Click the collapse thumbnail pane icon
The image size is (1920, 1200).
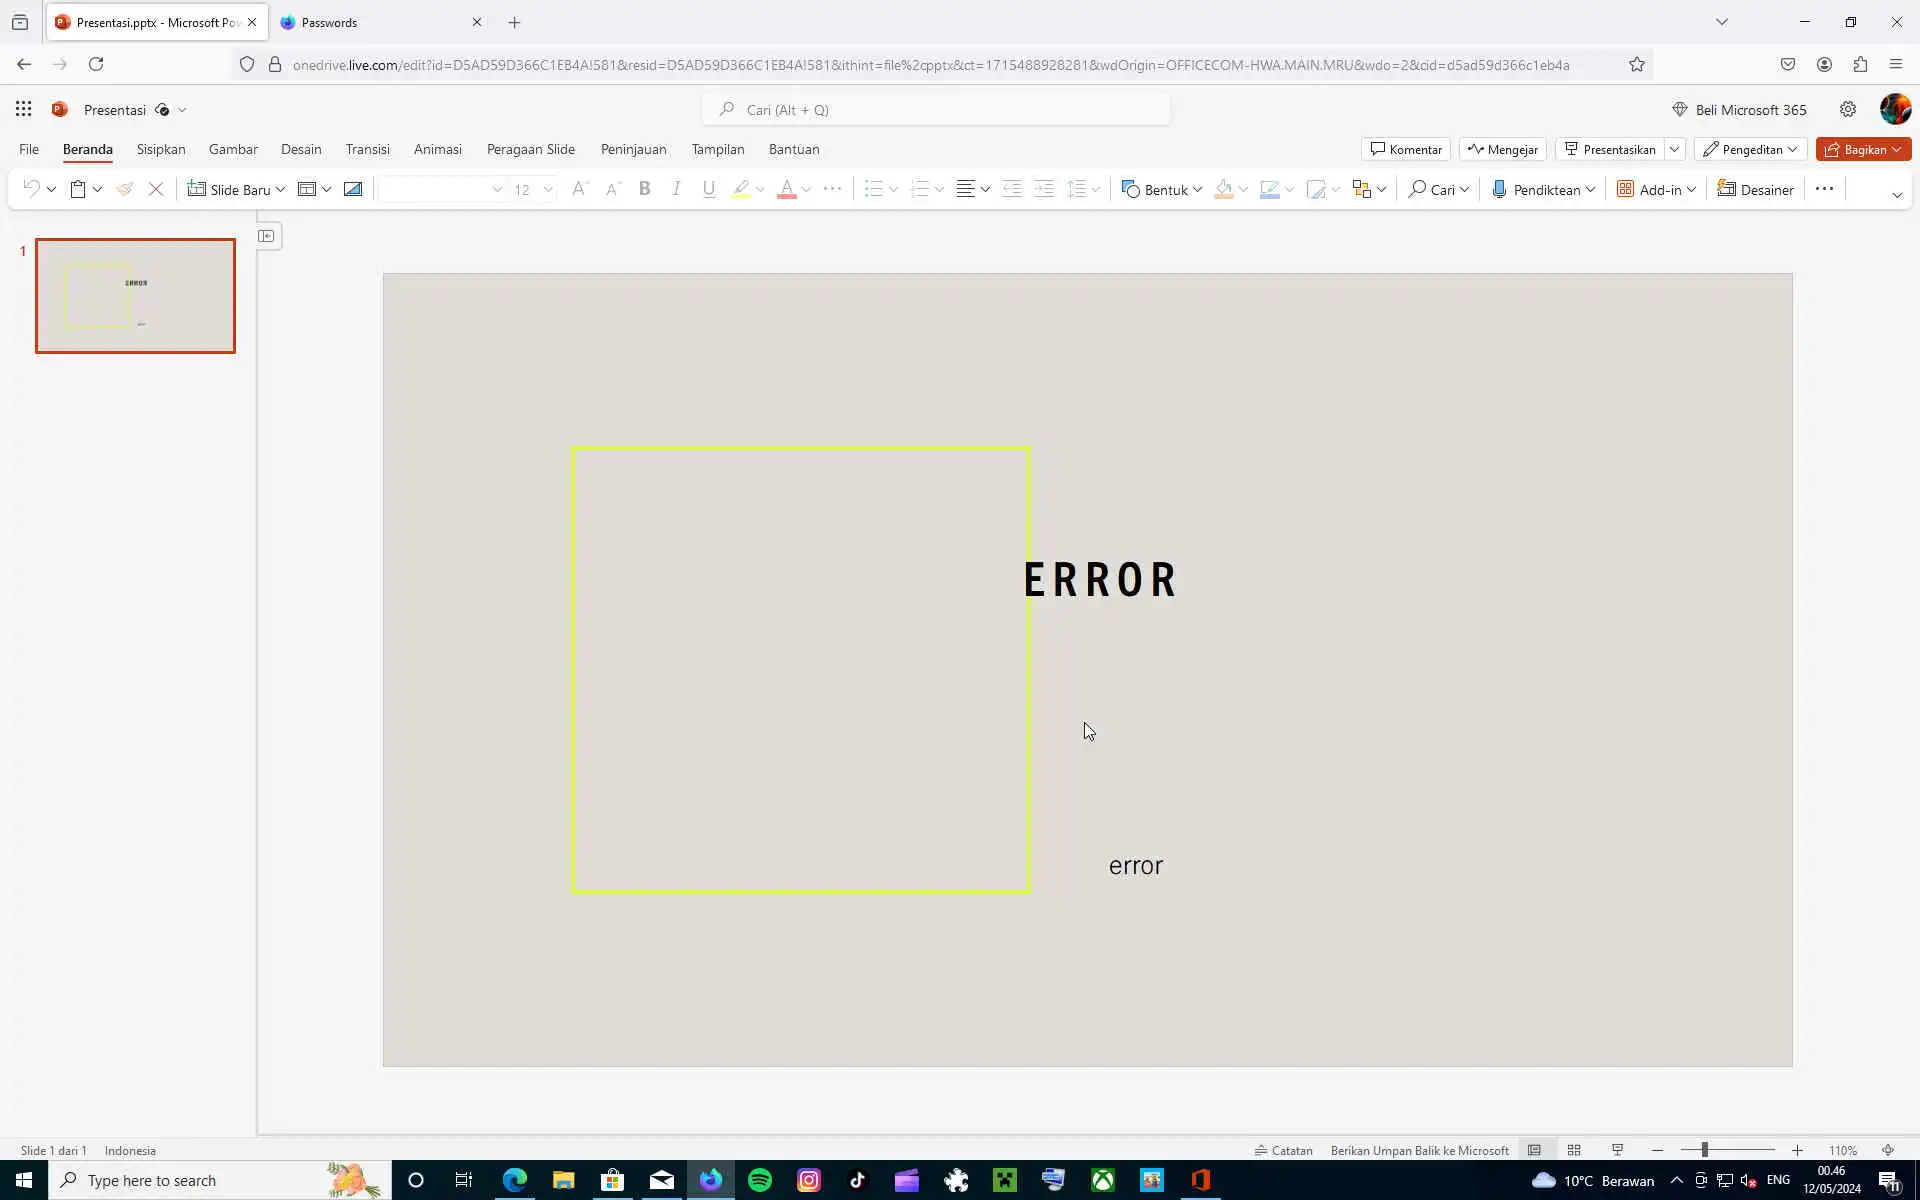266,236
